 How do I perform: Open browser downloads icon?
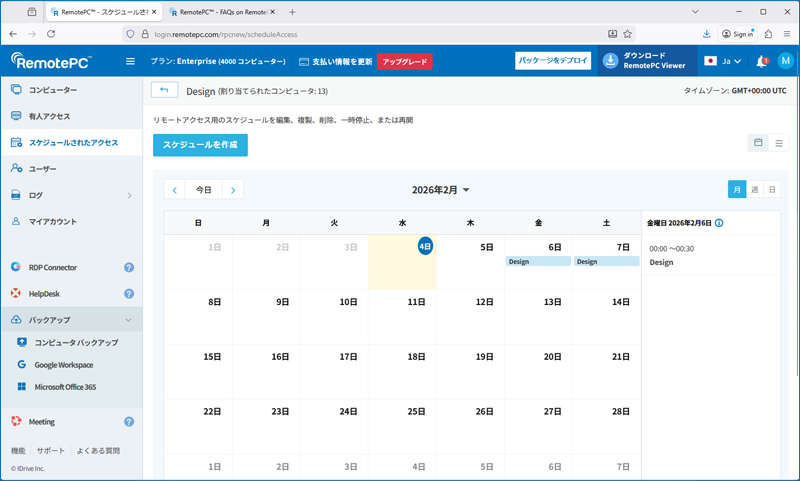[707, 34]
